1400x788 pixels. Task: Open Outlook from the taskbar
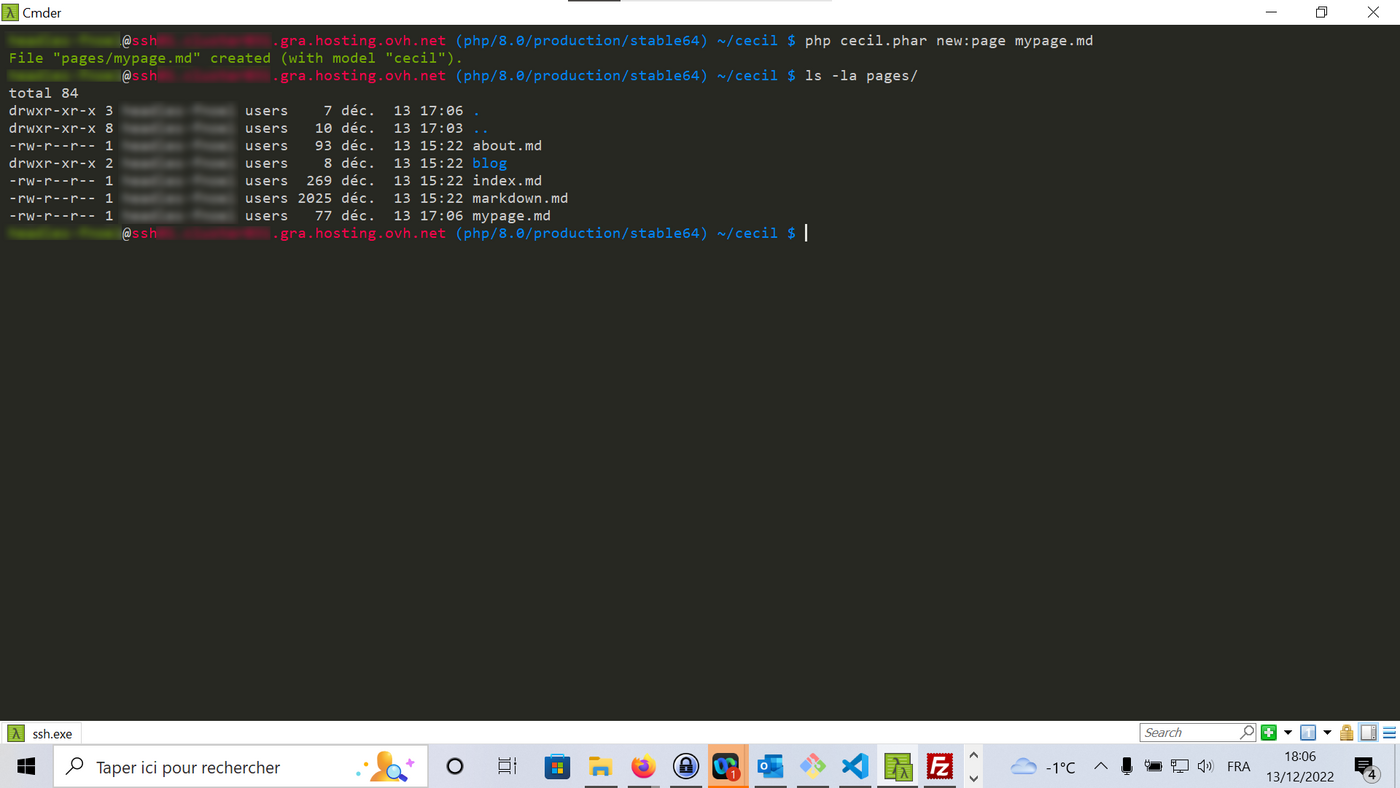(x=770, y=767)
